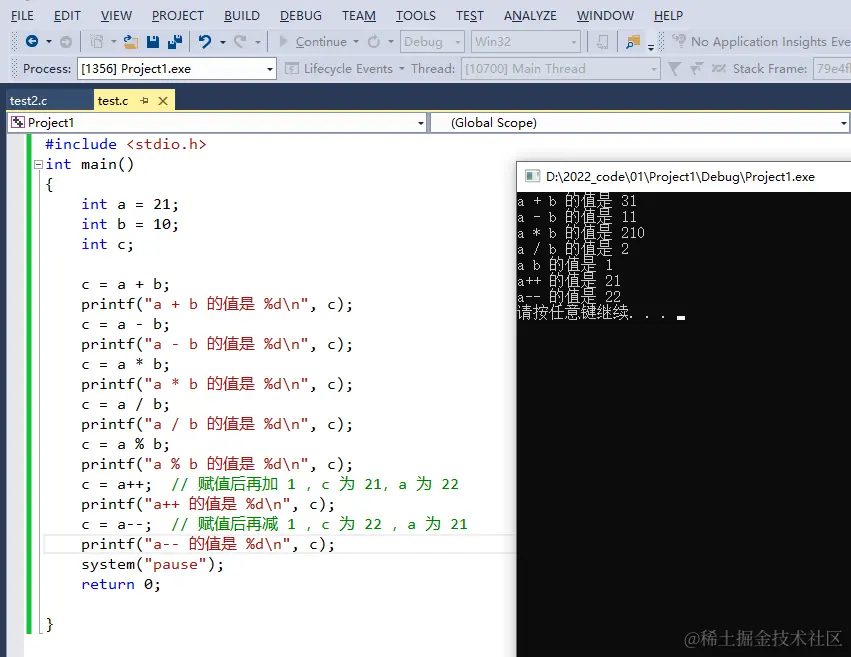Image resolution: width=851 pixels, height=657 pixels.
Task: Click the Undo arrow icon
Action: point(205,41)
